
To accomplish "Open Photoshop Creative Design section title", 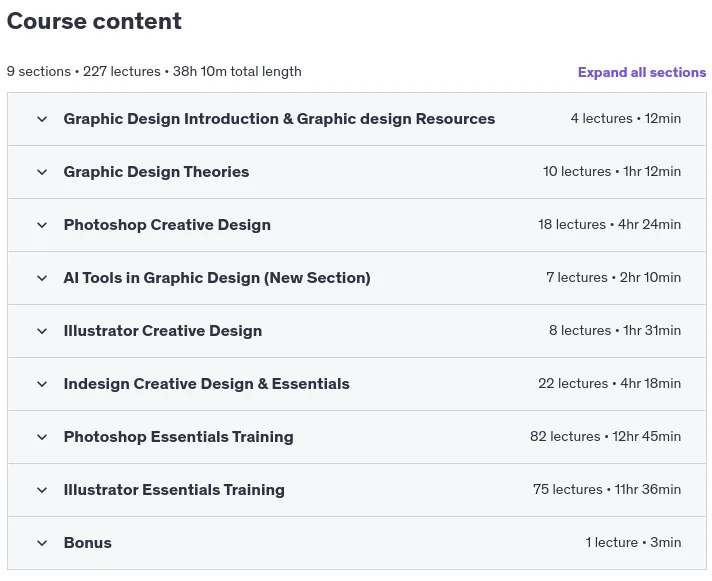I will 167,225.
